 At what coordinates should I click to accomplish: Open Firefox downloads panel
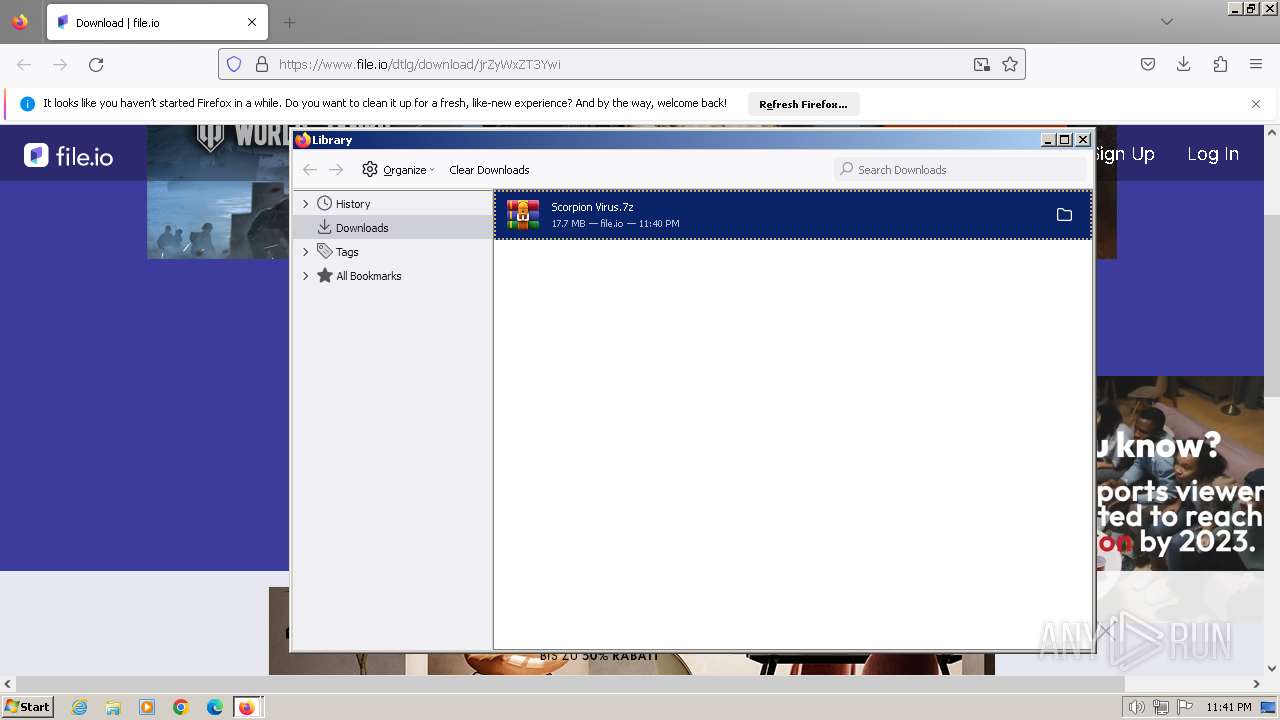1184,64
